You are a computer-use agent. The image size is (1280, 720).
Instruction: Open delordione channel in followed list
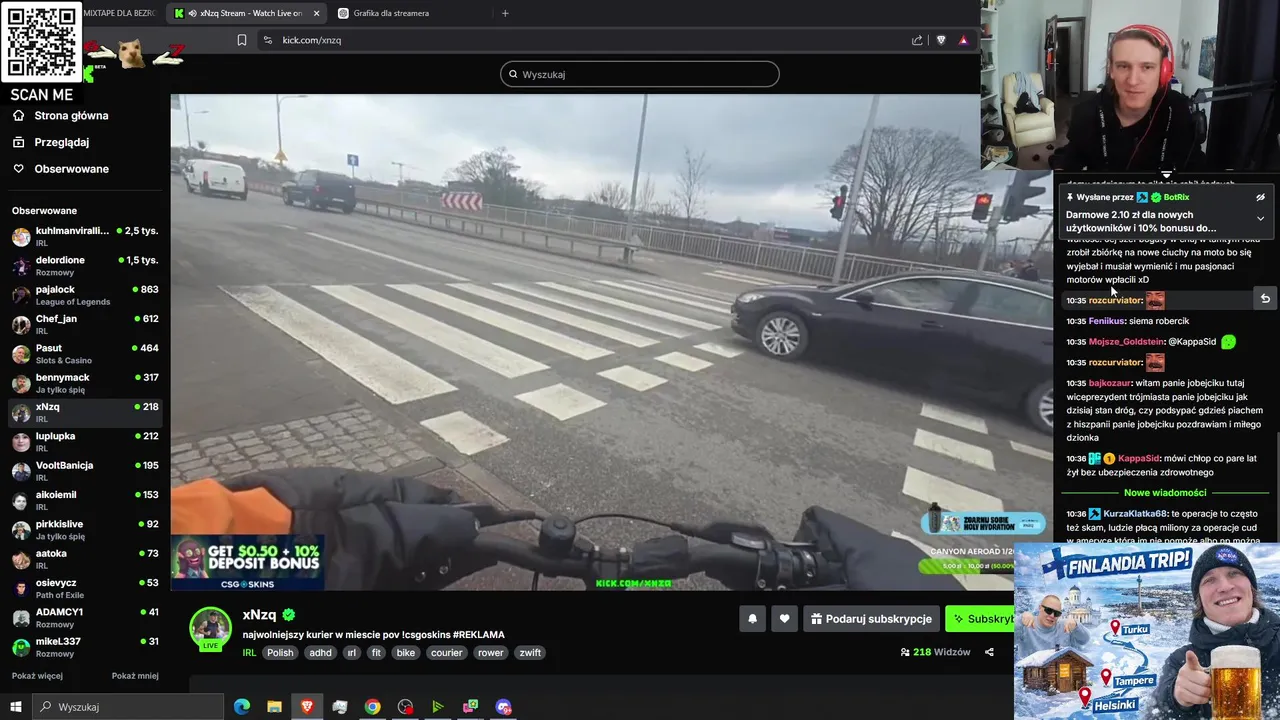tap(85, 266)
